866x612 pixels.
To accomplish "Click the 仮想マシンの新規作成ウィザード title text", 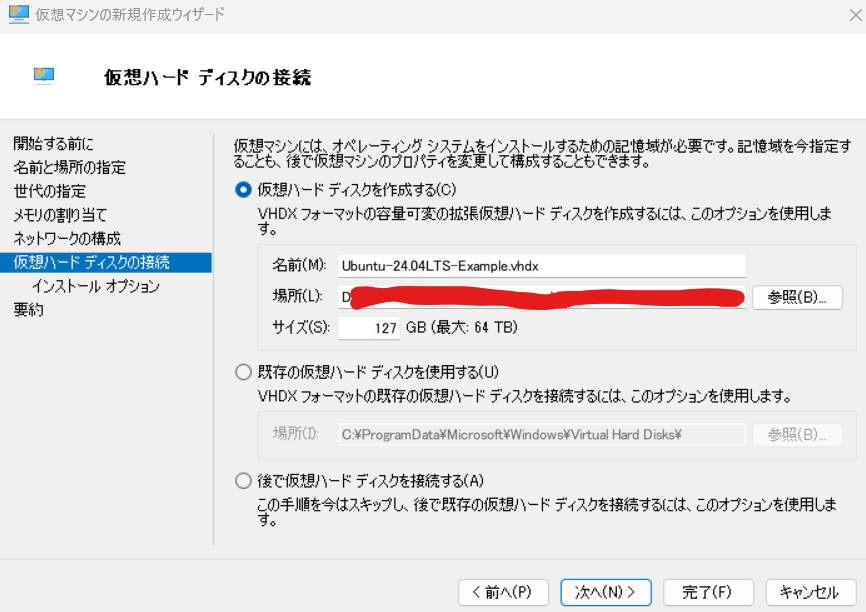I will coord(130,14).
